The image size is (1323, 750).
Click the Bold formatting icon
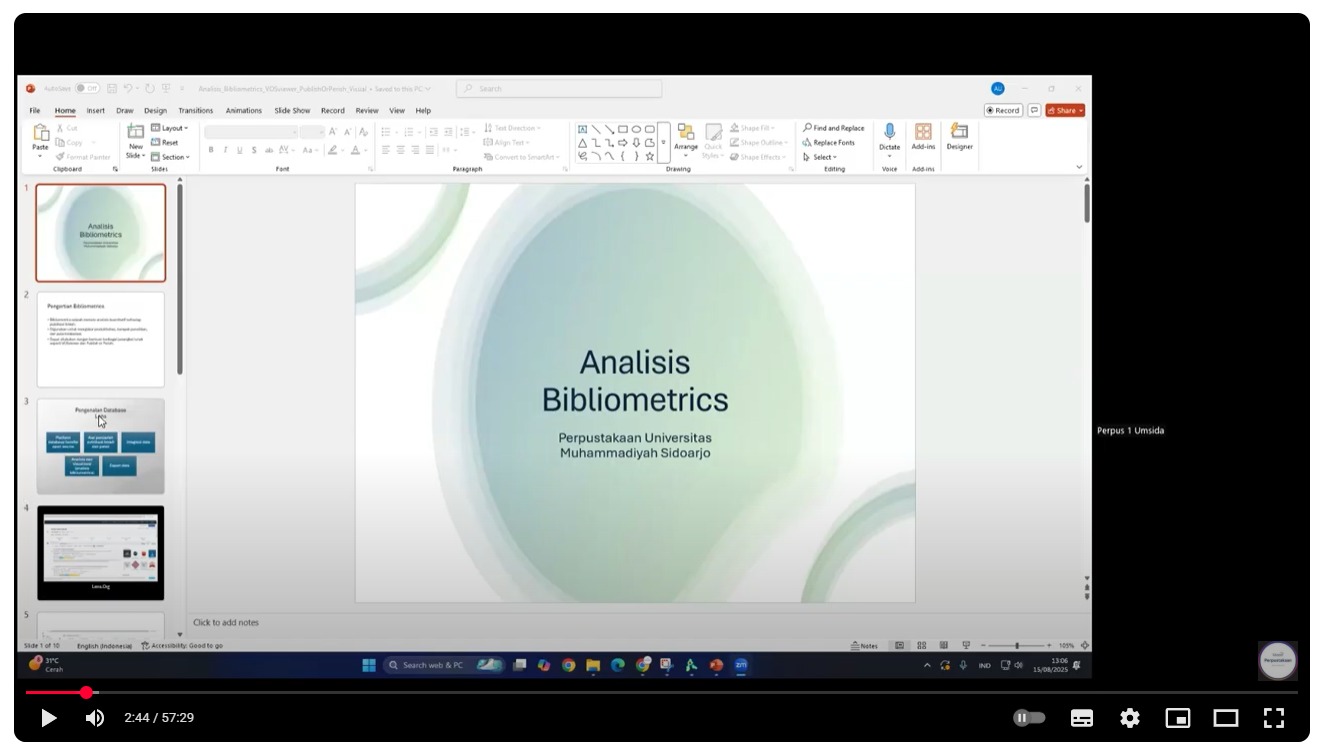click(x=211, y=150)
